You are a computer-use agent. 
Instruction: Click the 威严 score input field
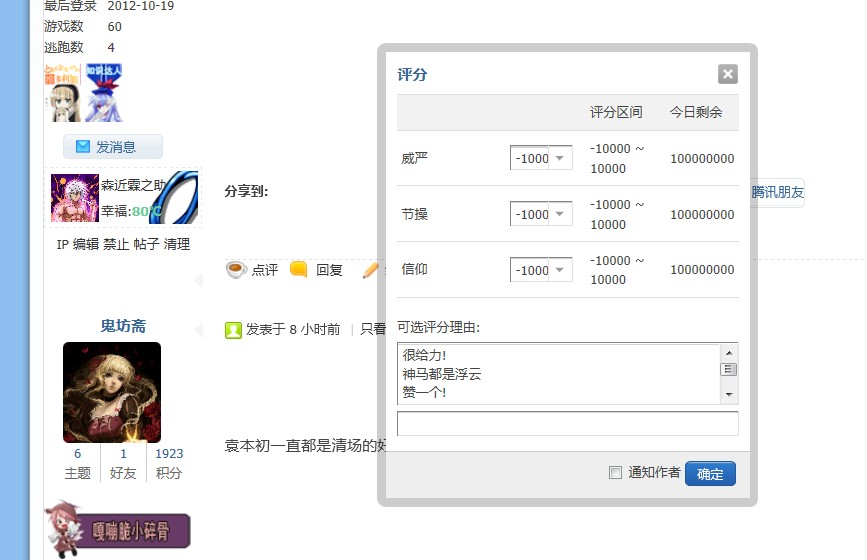coord(530,158)
